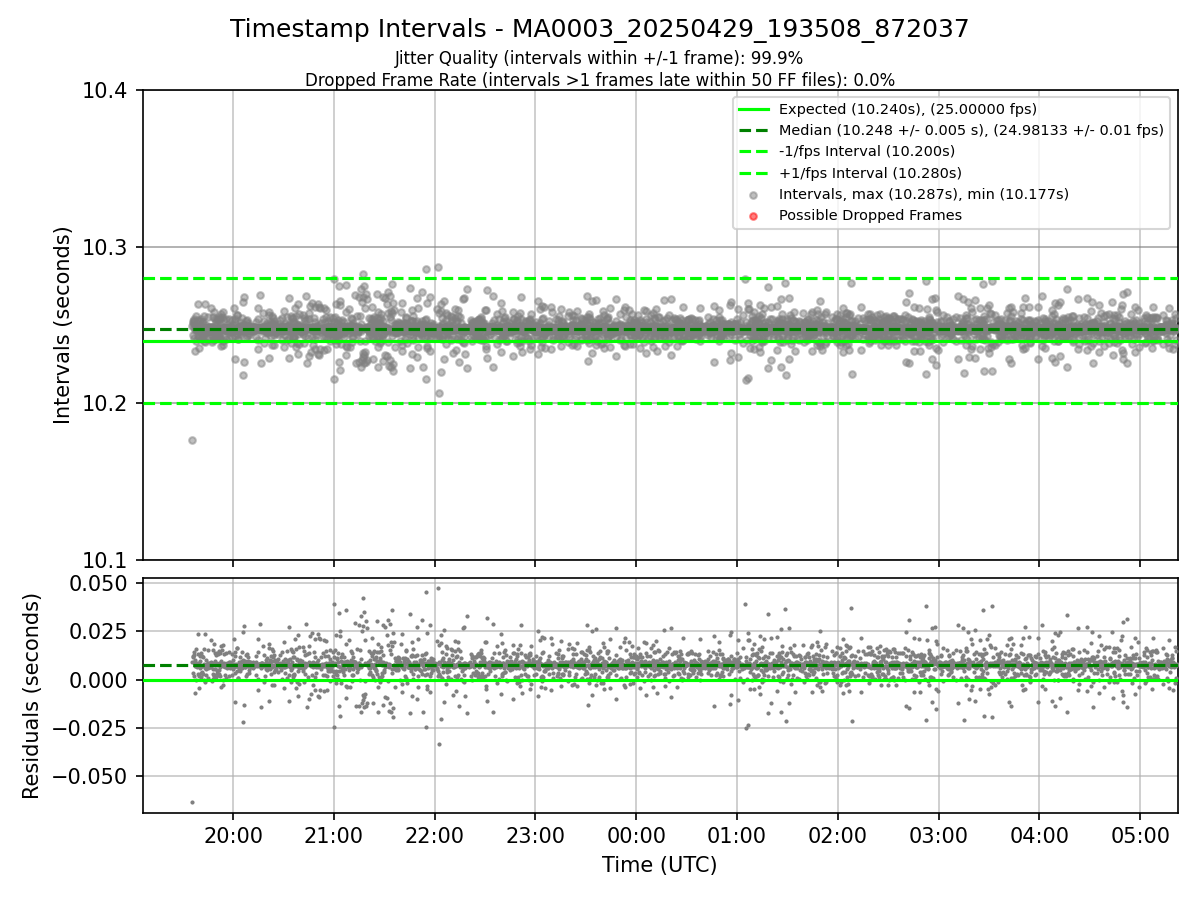Click the residual tick label '−0.025'
The height and width of the screenshot is (900, 1200).
[90, 728]
